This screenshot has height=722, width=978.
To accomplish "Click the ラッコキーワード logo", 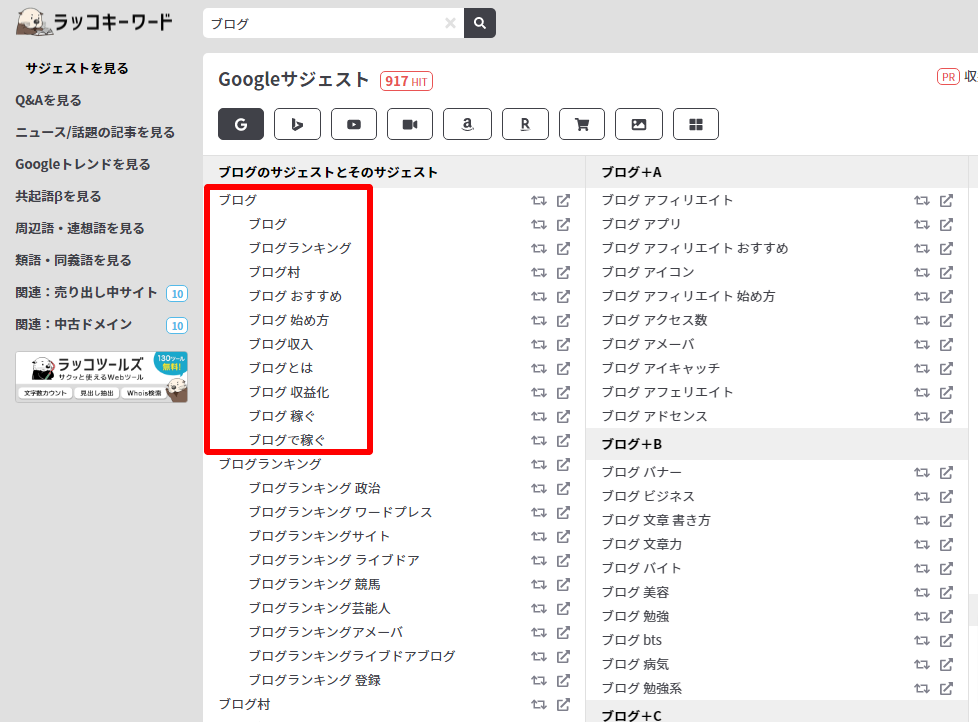I will (94, 21).
